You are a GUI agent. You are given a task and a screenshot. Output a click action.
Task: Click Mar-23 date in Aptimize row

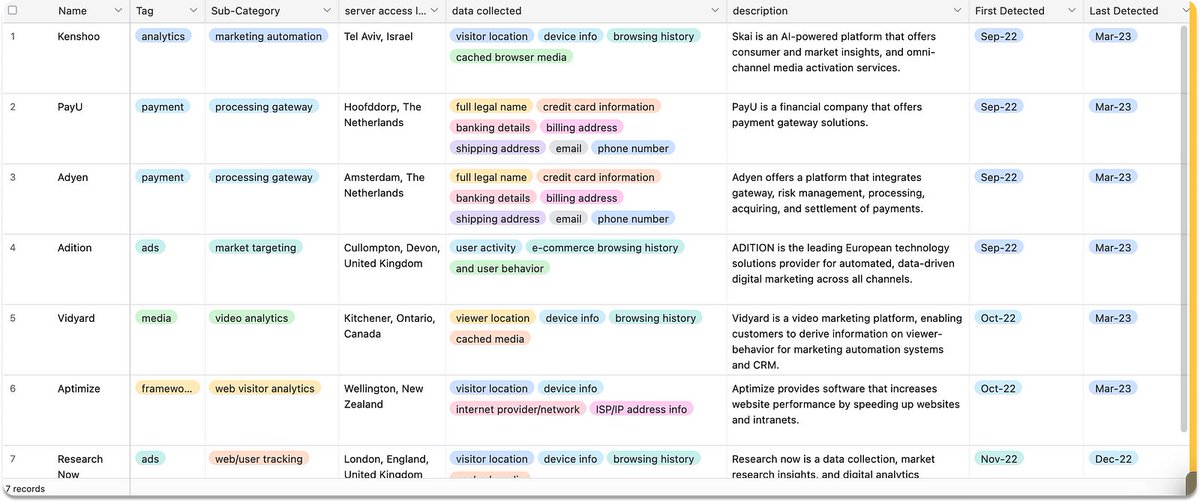(x=1113, y=389)
